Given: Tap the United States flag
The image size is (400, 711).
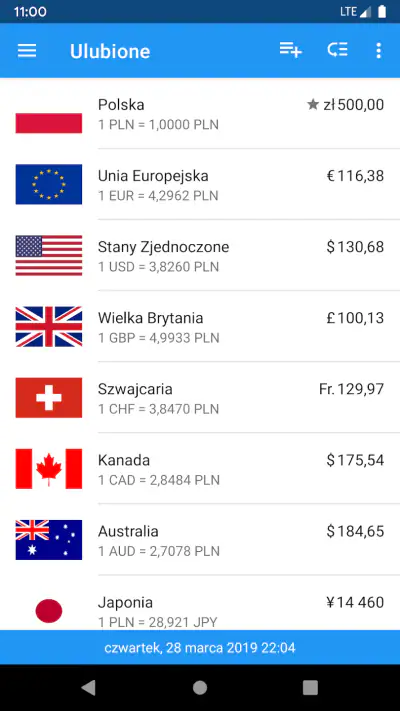Looking at the screenshot, I should (49, 256).
